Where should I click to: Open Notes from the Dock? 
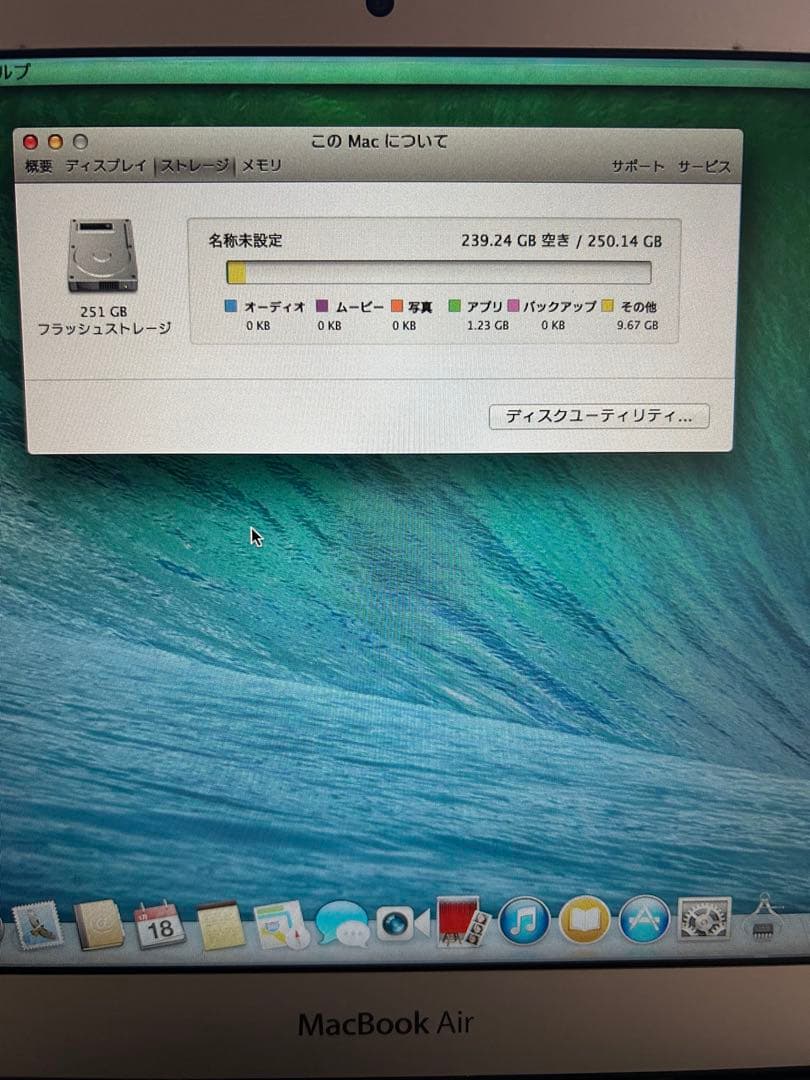[x=220, y=925]
